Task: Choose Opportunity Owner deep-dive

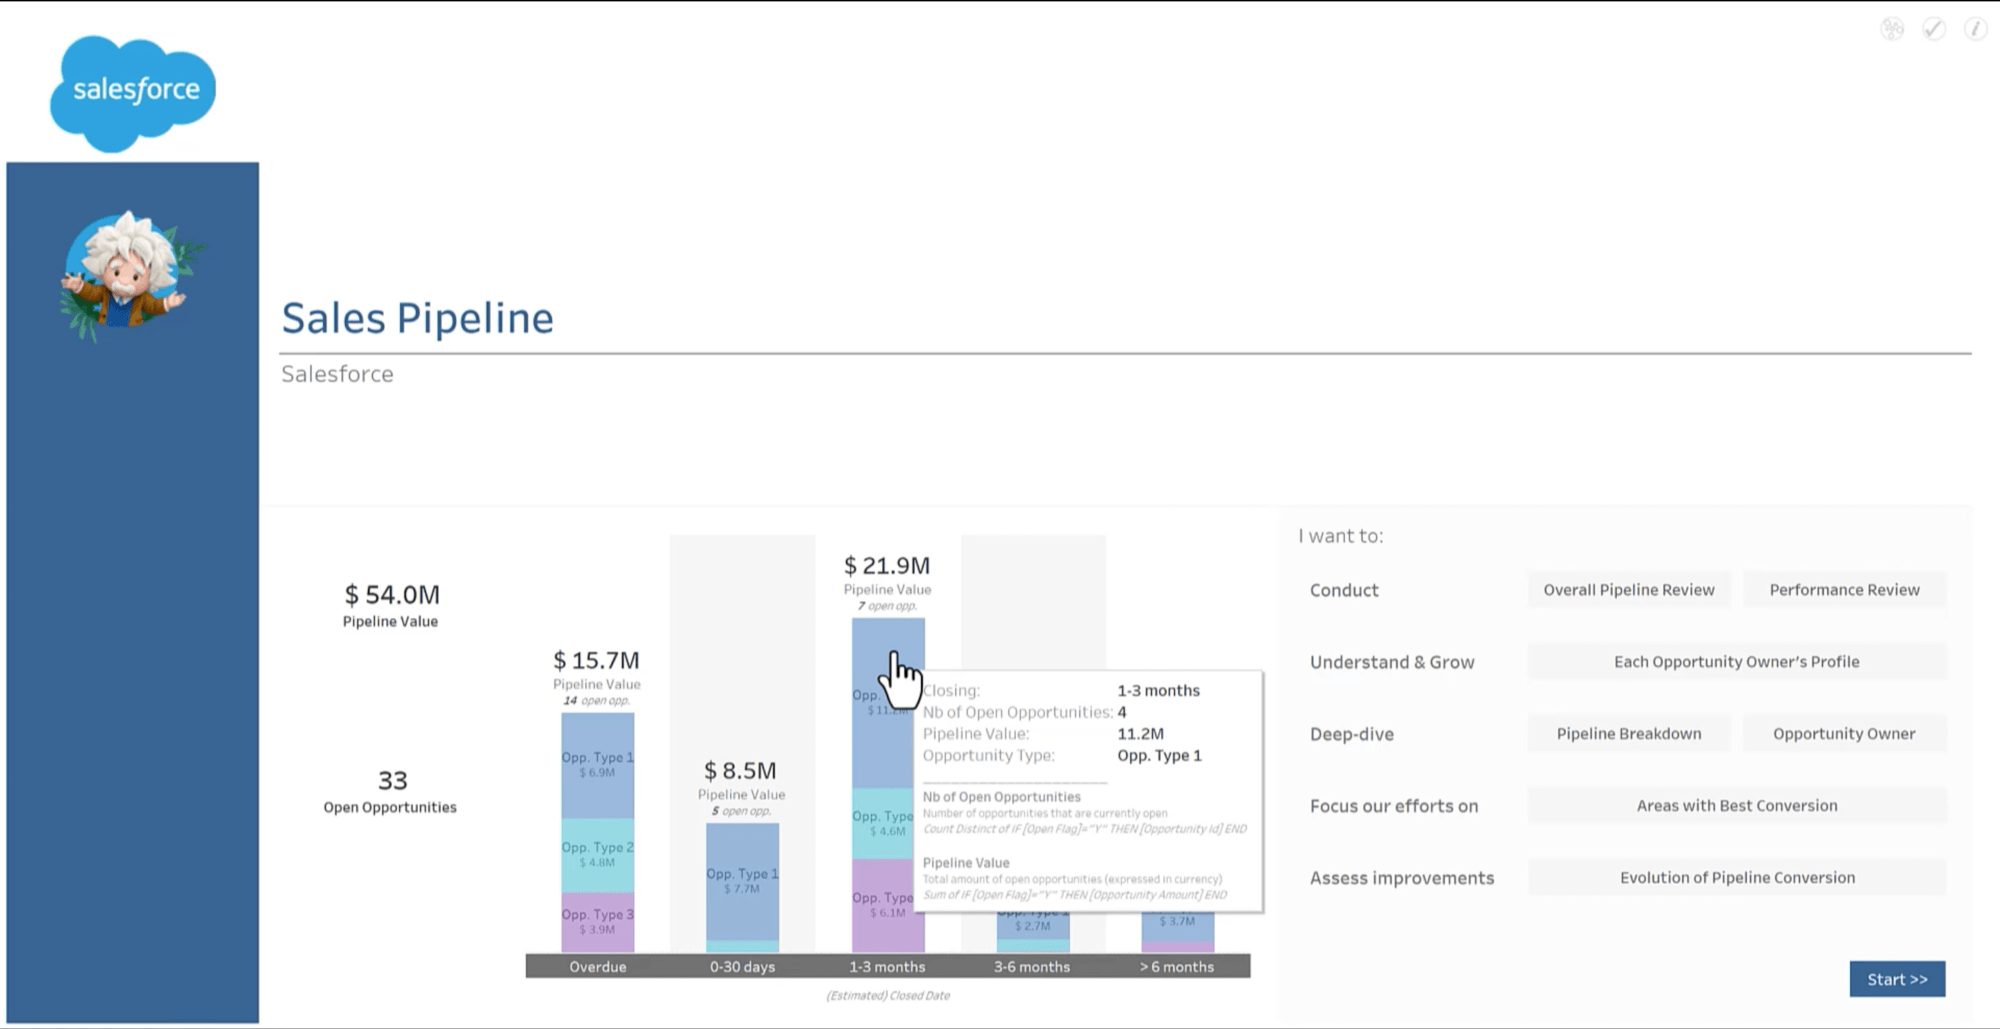Action: tap(1844, 734)
